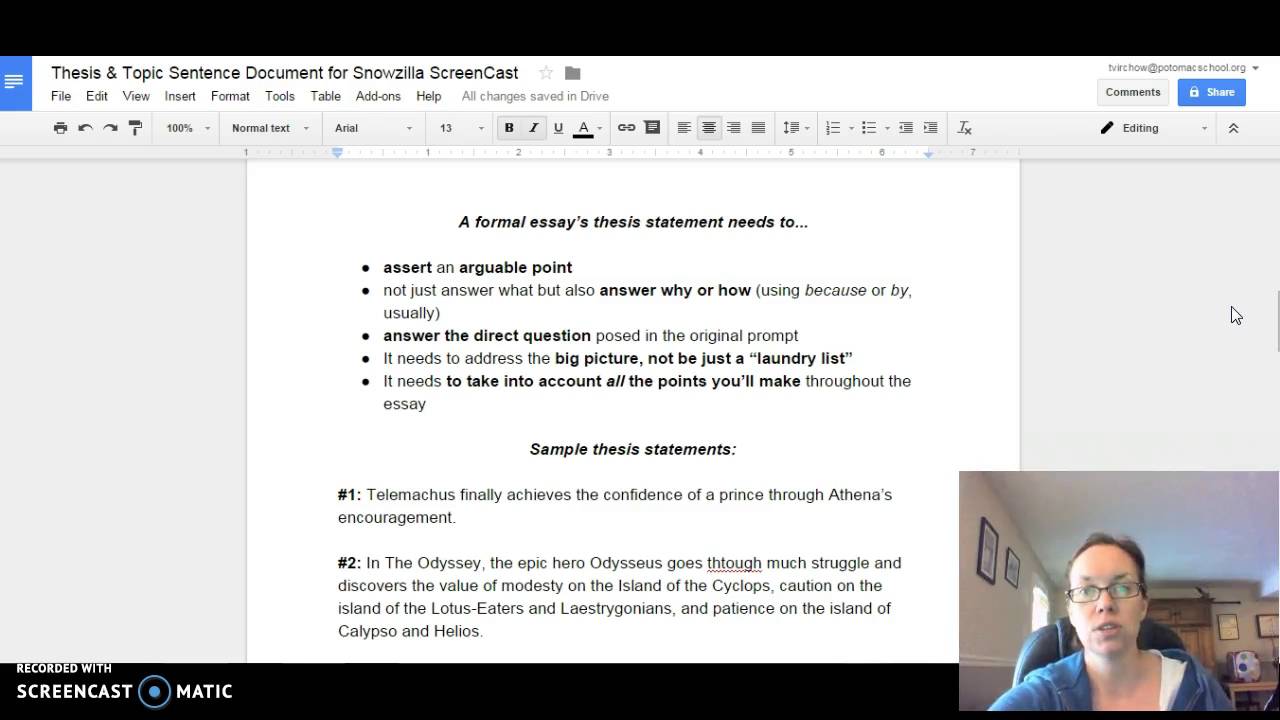Open the Help menu
Viewport: 1280px width, 720px height.
pos(429,96)
